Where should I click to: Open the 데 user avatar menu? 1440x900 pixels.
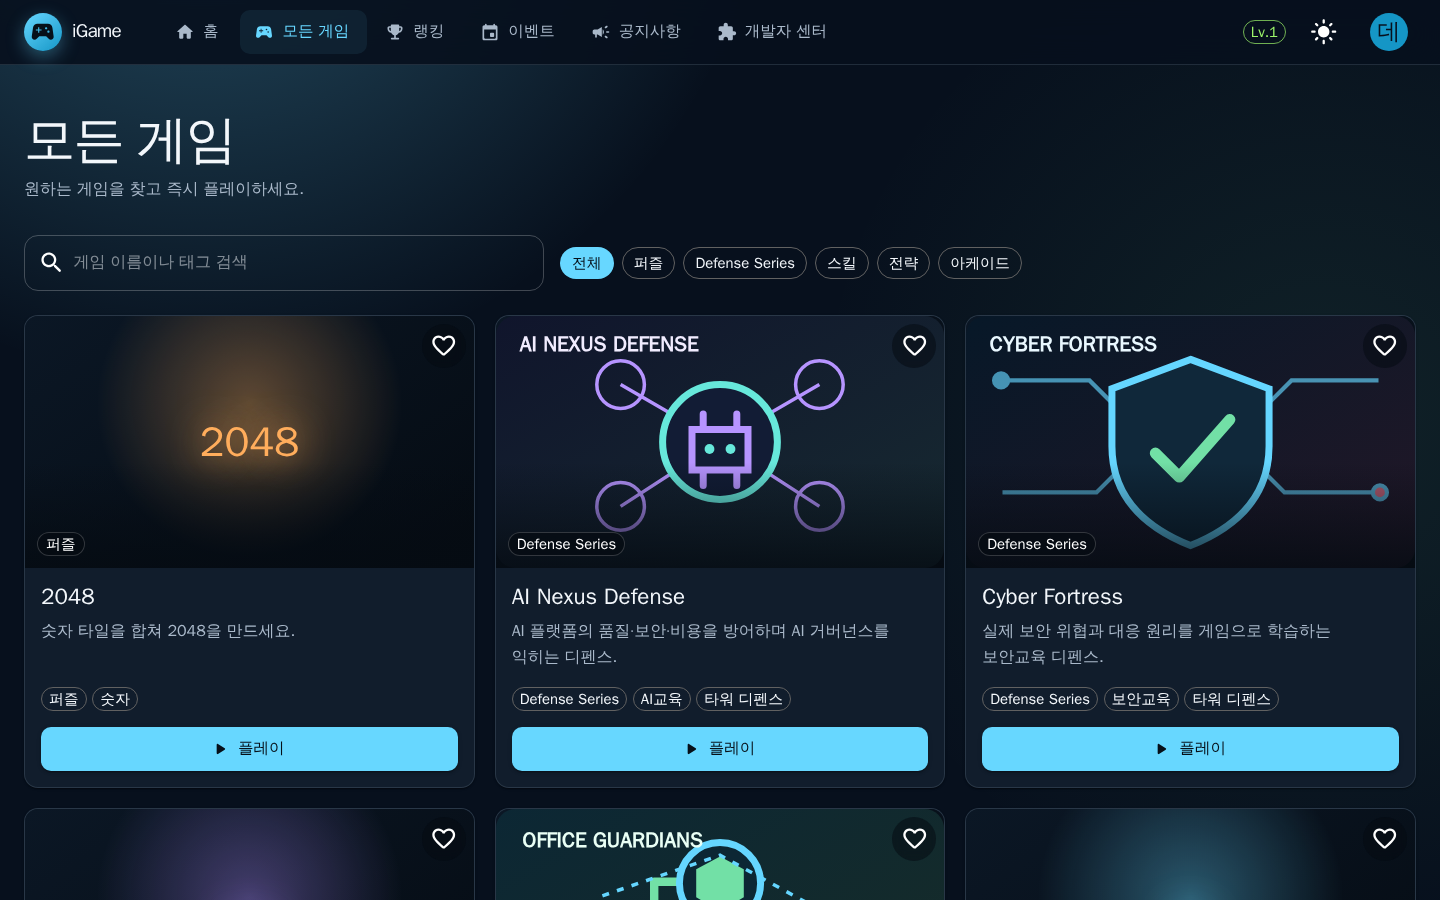point(1389,32)
